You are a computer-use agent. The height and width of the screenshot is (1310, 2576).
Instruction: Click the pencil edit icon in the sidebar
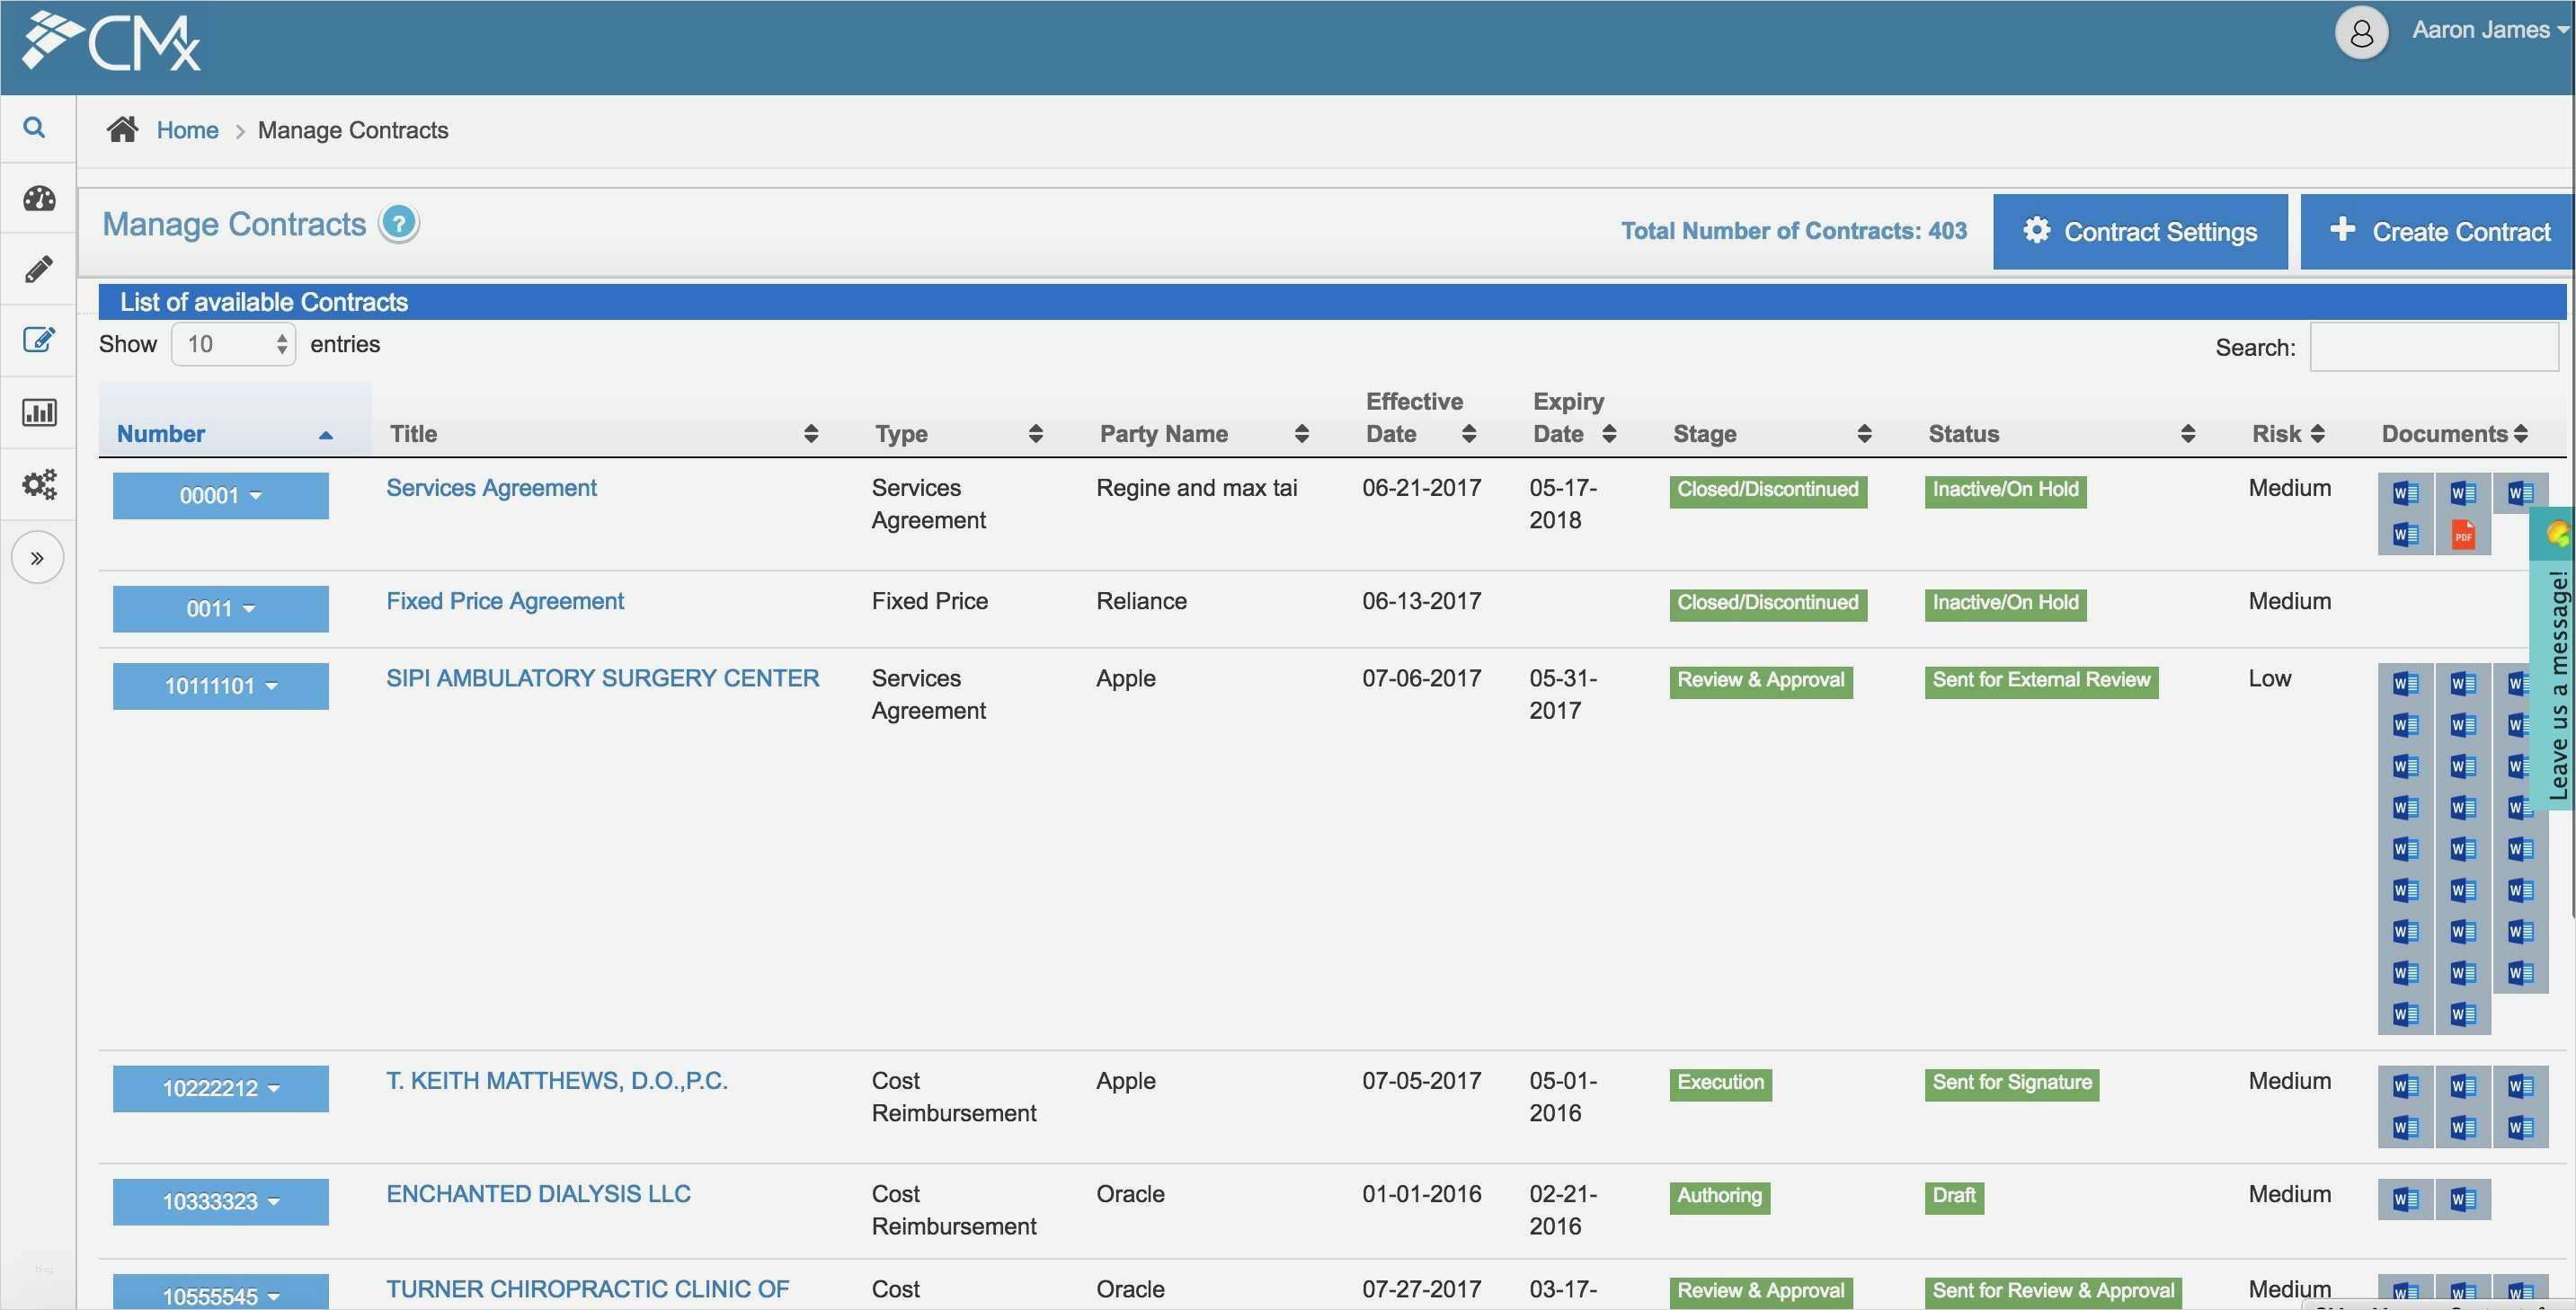pos(37,268)
